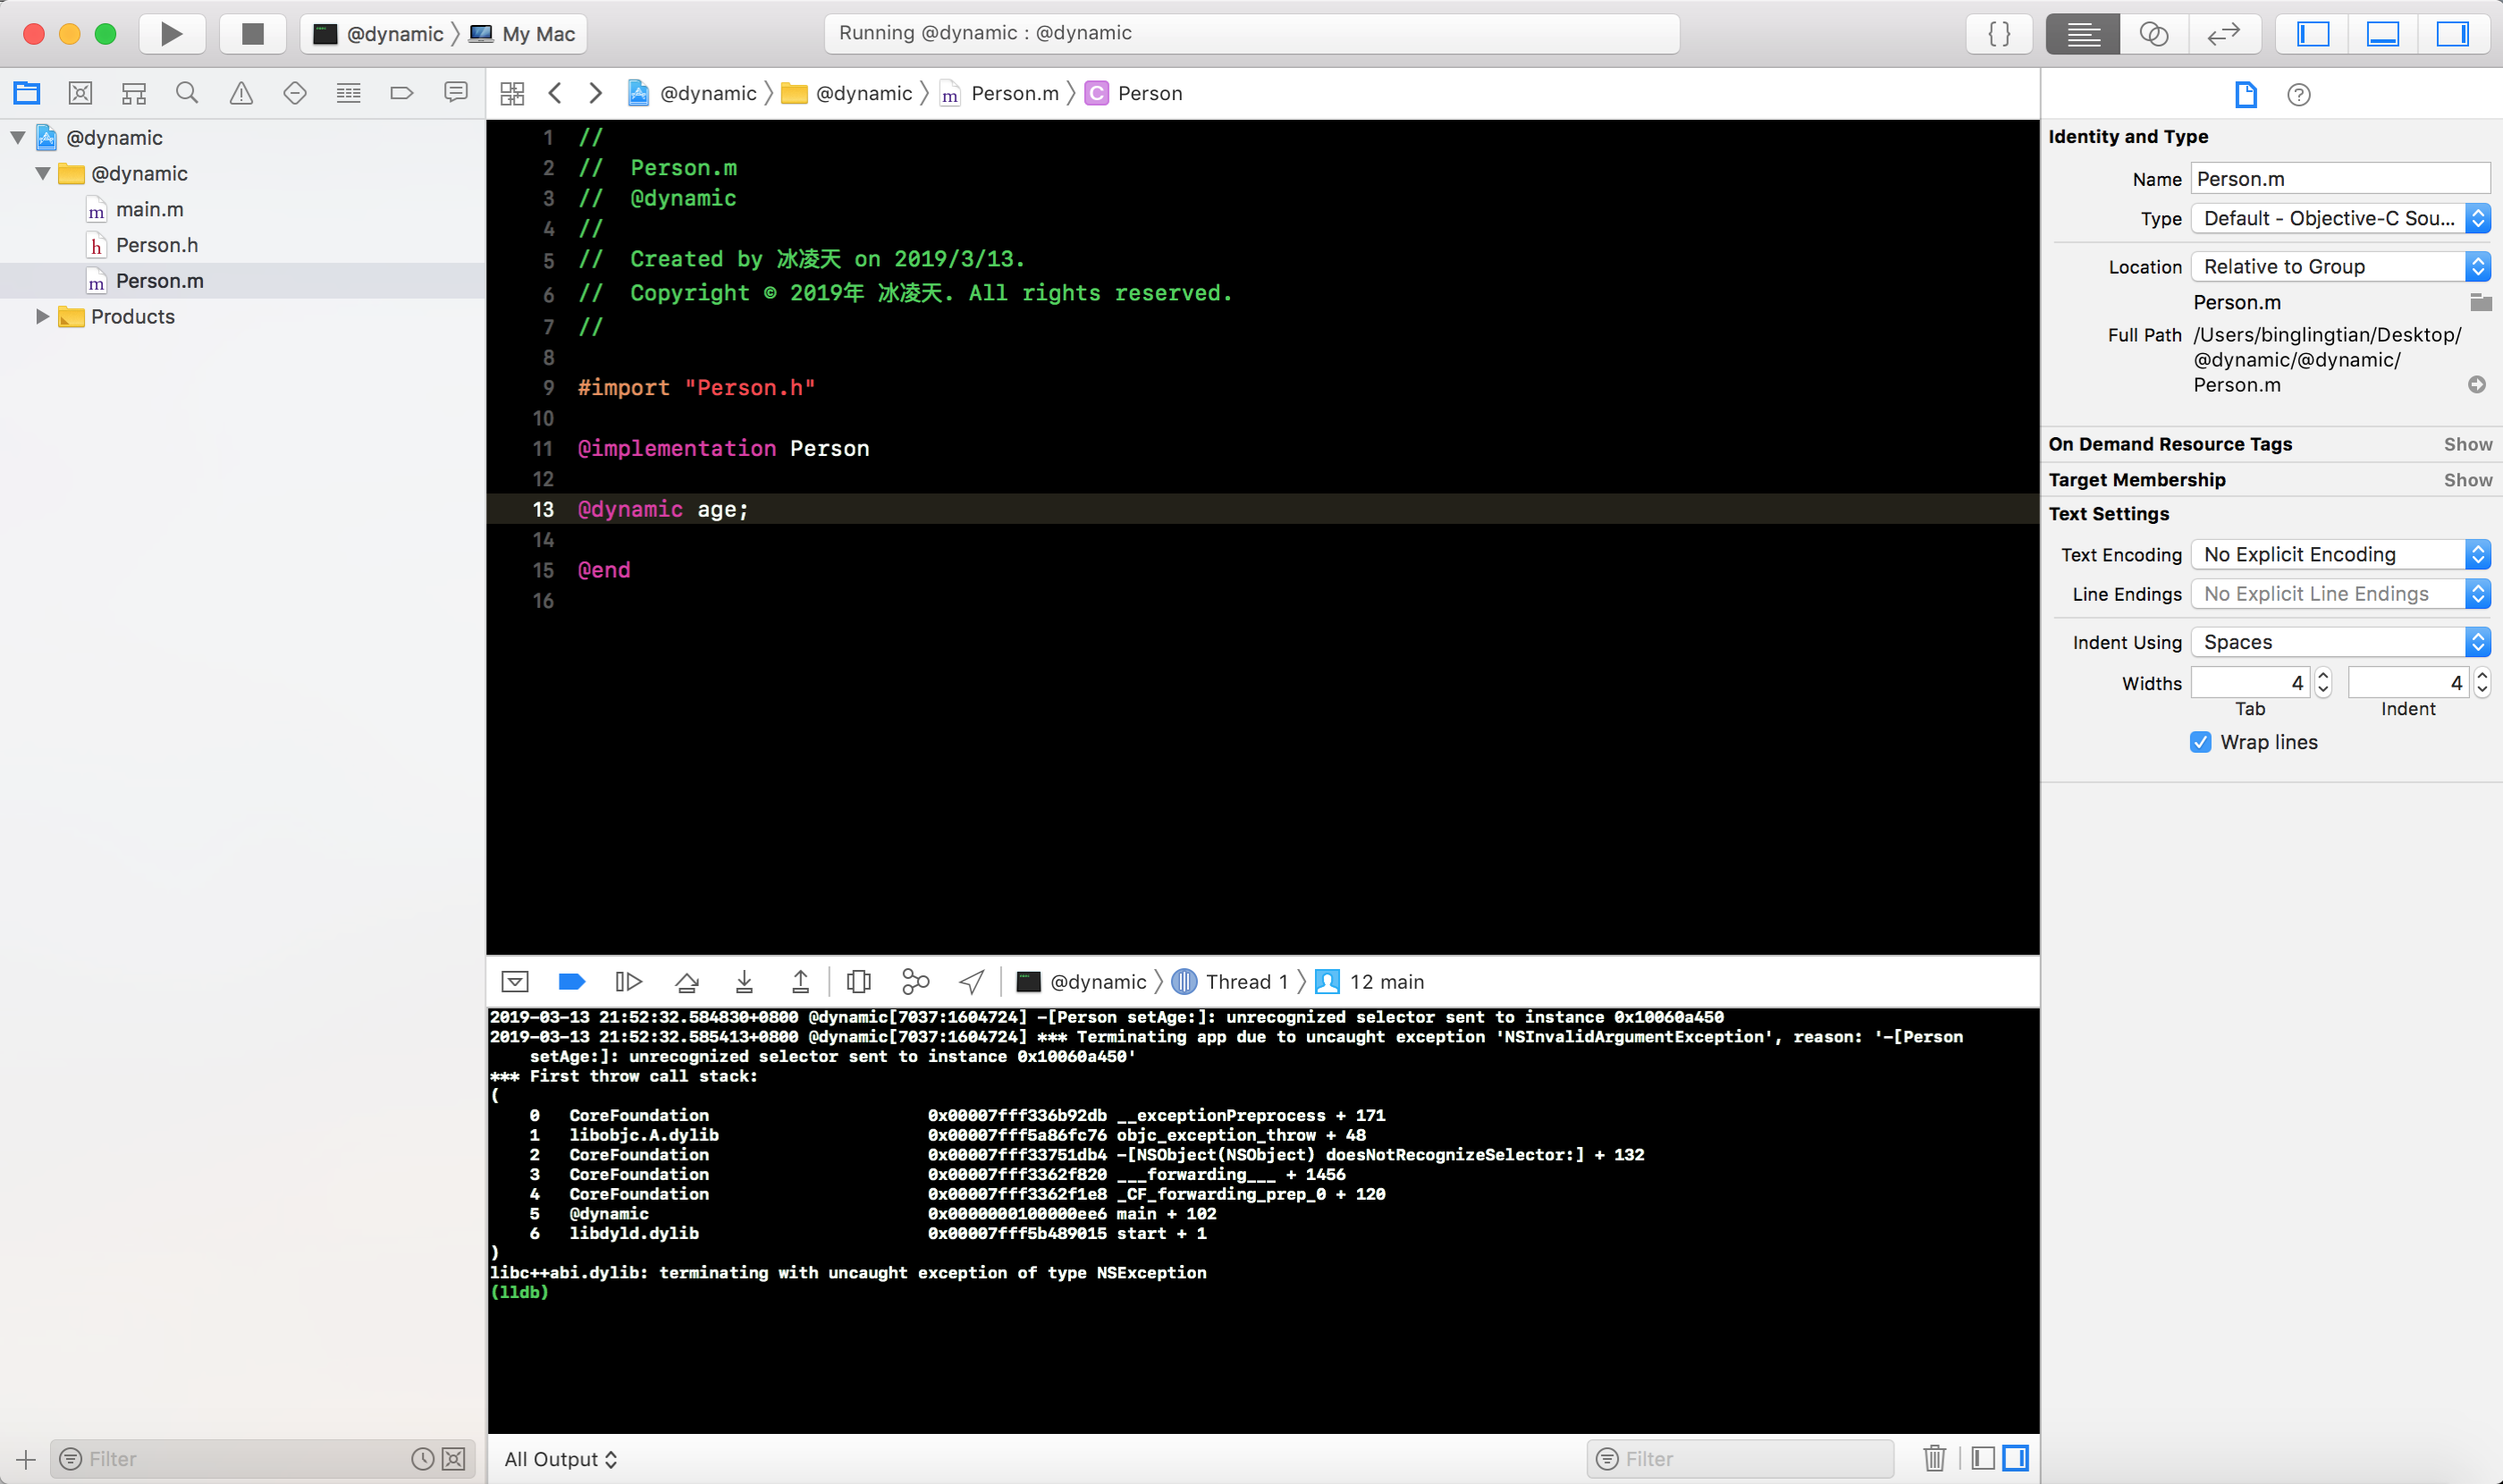
Task: Open the Find navigator magnifier icon
Action: (x=186, y=93)
